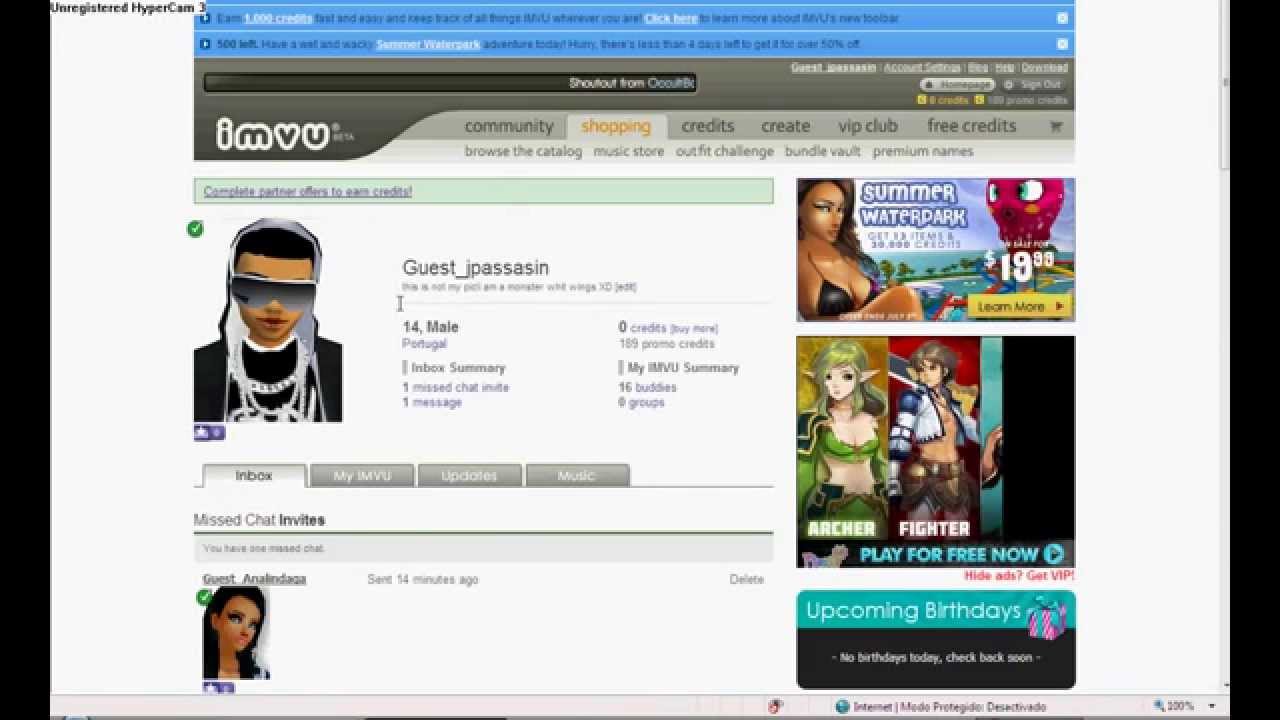Switch to the Music tab
This screenshot has width=1280, height=720.
click(577, 475)
